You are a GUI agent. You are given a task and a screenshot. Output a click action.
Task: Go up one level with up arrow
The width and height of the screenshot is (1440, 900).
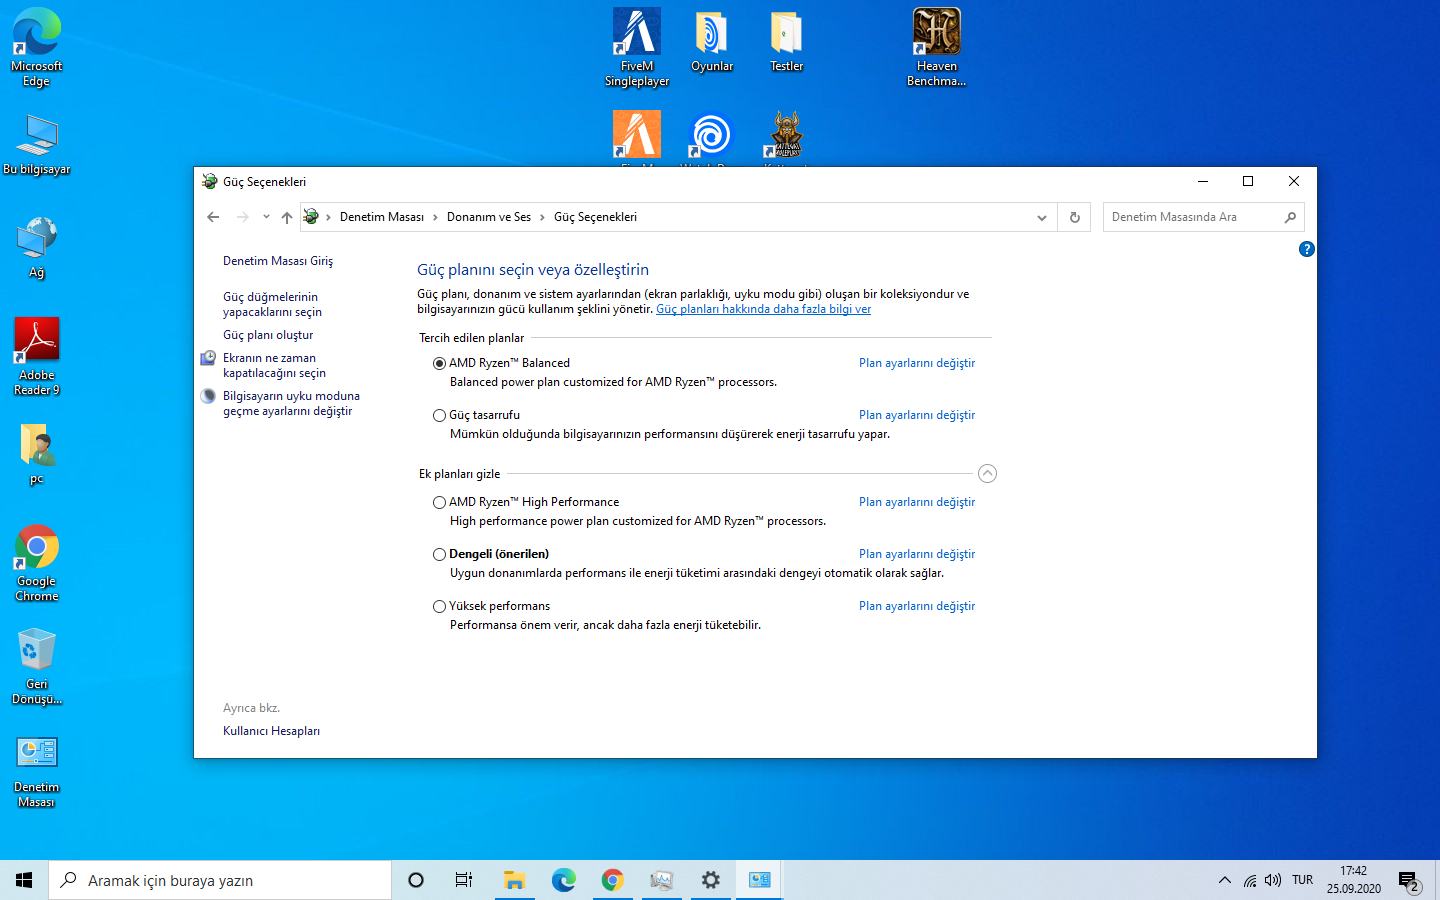pos(287,217)
